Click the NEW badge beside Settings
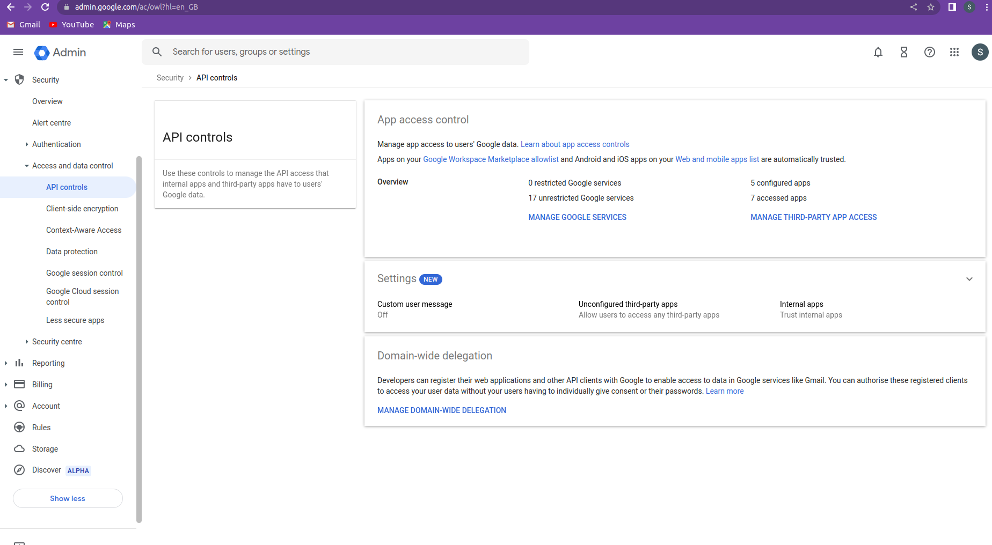 tap(430, 279)
